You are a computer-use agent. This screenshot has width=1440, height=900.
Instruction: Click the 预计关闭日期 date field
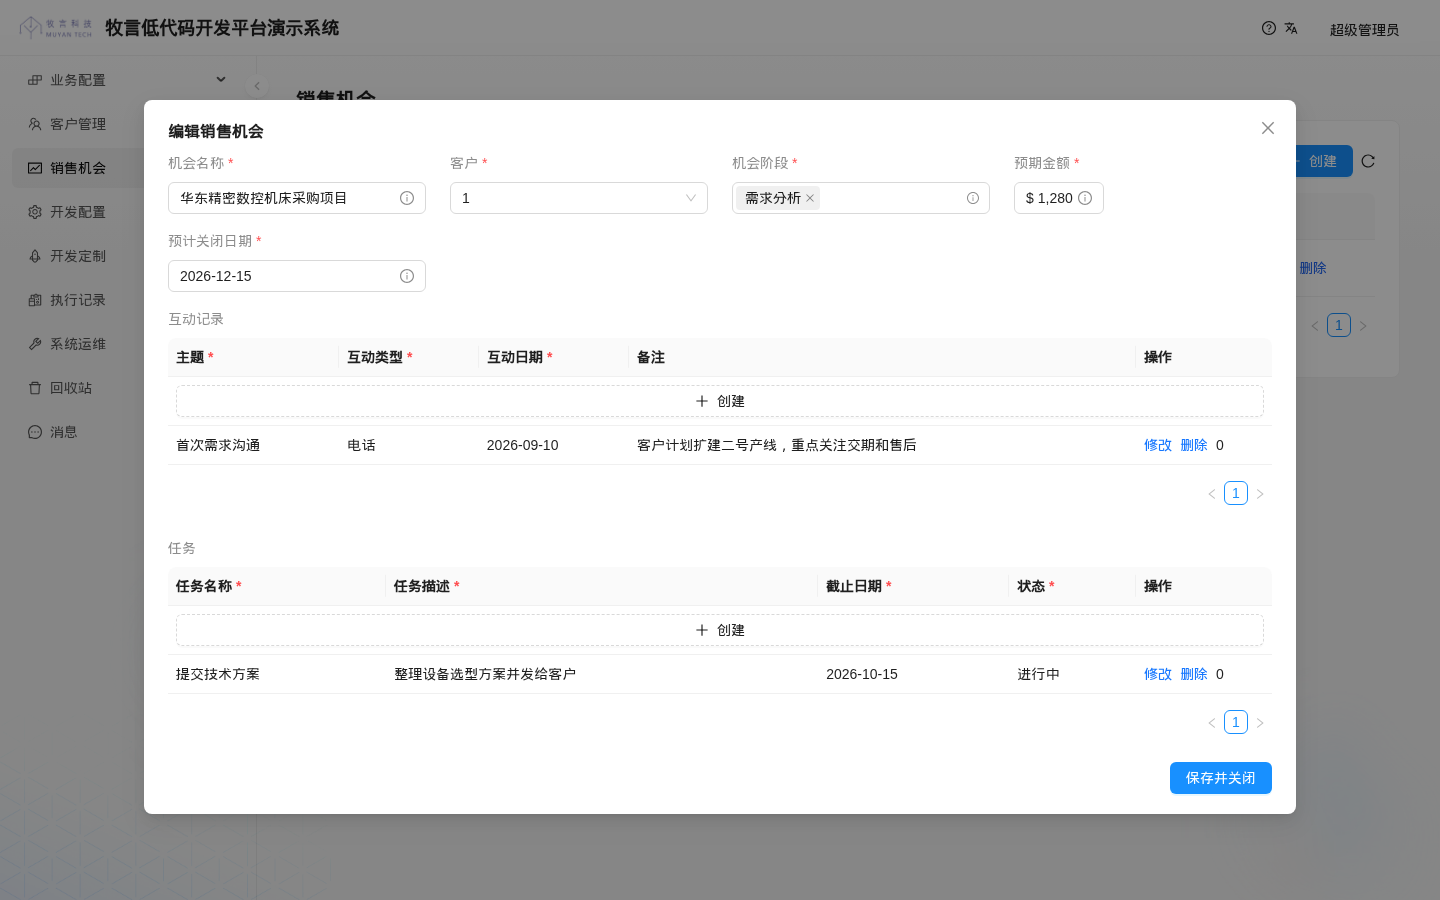(x=297, y=276)
